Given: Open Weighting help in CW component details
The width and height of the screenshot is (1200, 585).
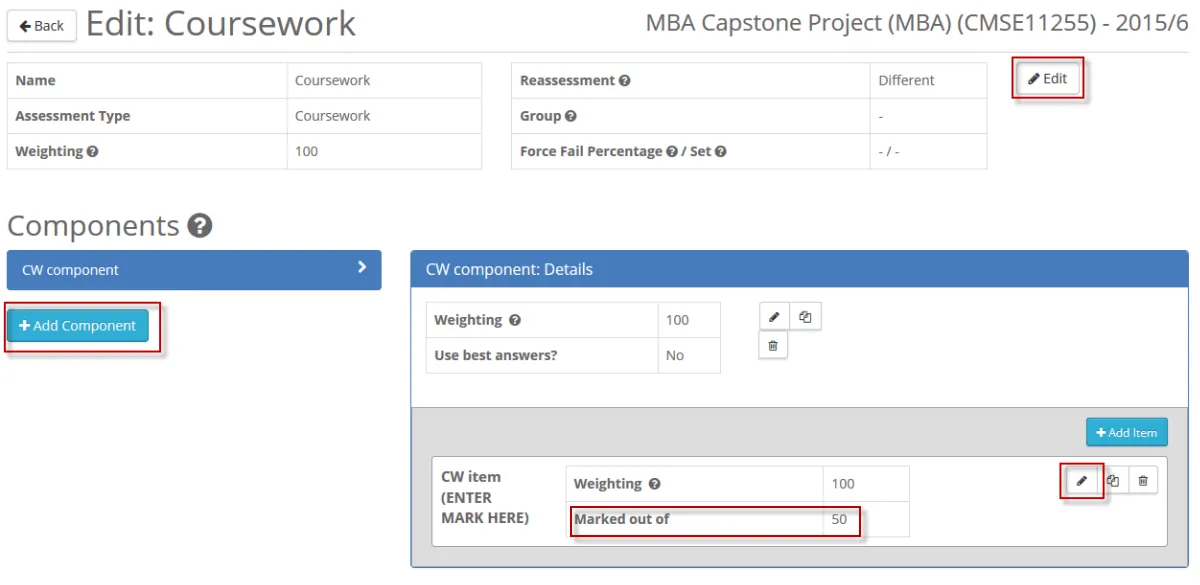Looking at the screenshot, I should click(515, 321).
